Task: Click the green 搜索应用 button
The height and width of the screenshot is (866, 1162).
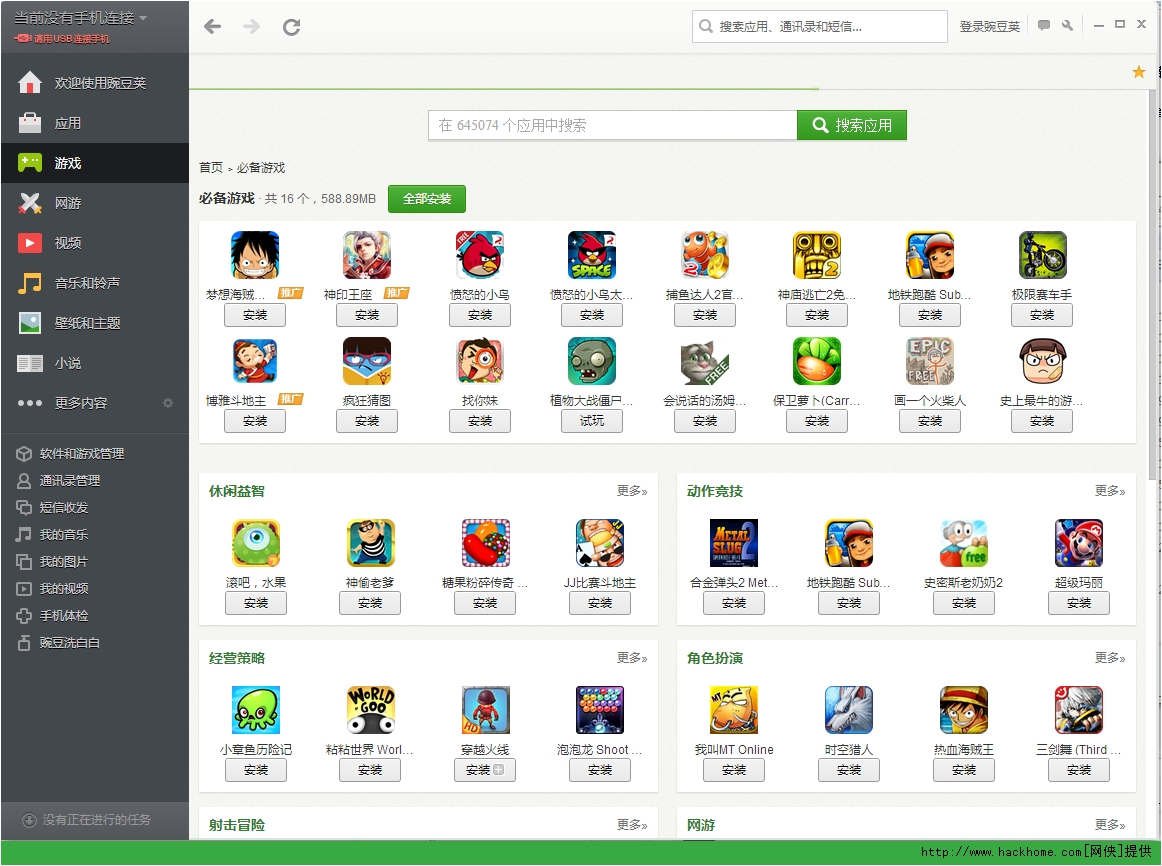Action: point(851,125)
